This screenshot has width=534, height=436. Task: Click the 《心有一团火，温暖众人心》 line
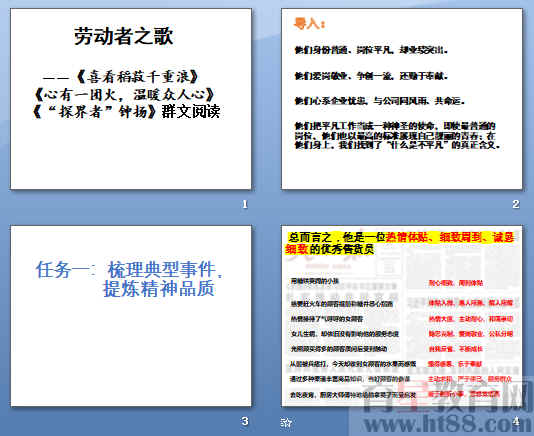click(125, 94)
